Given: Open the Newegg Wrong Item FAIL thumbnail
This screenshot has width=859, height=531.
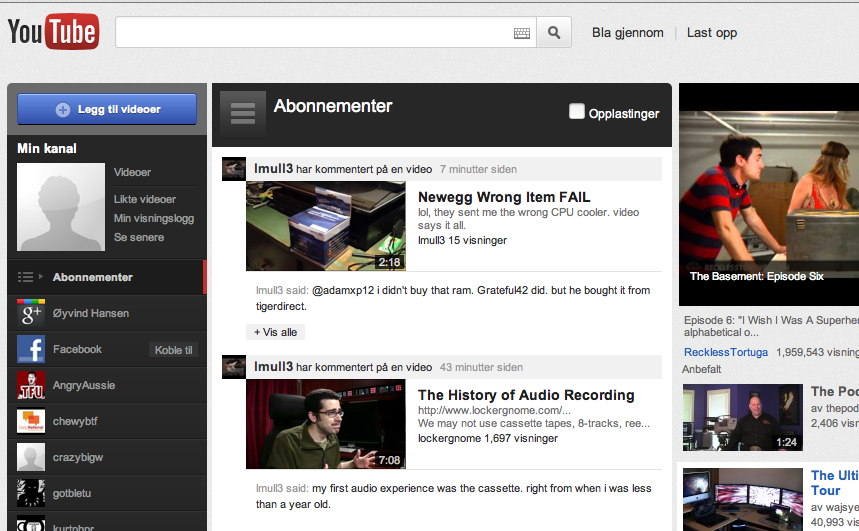Looking at the screenshot, I should pyautogui.click(x=326, y=226).
